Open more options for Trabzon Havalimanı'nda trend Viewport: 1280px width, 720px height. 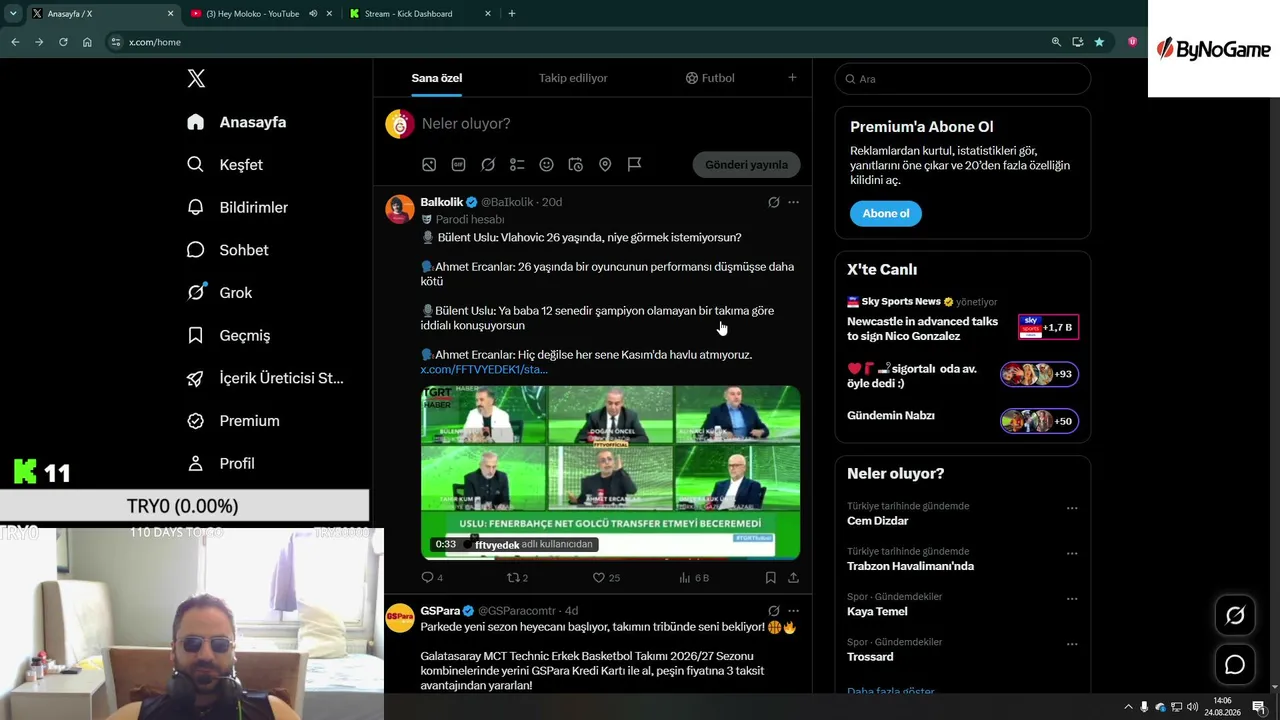click(x=1072, y=554)
